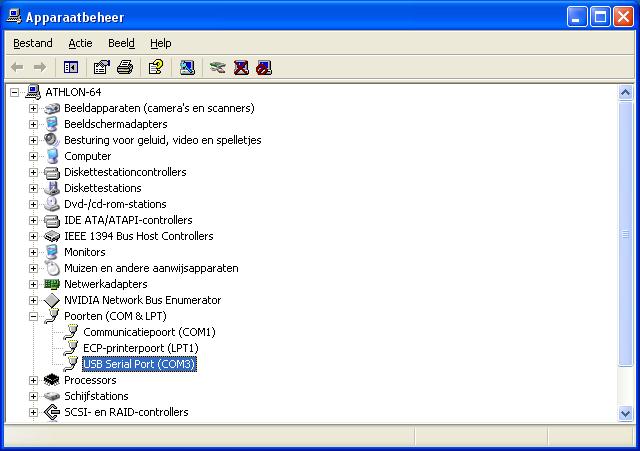Click the Forward arrow toolbar button
The image size is (640, 451).
coord(40,67)
